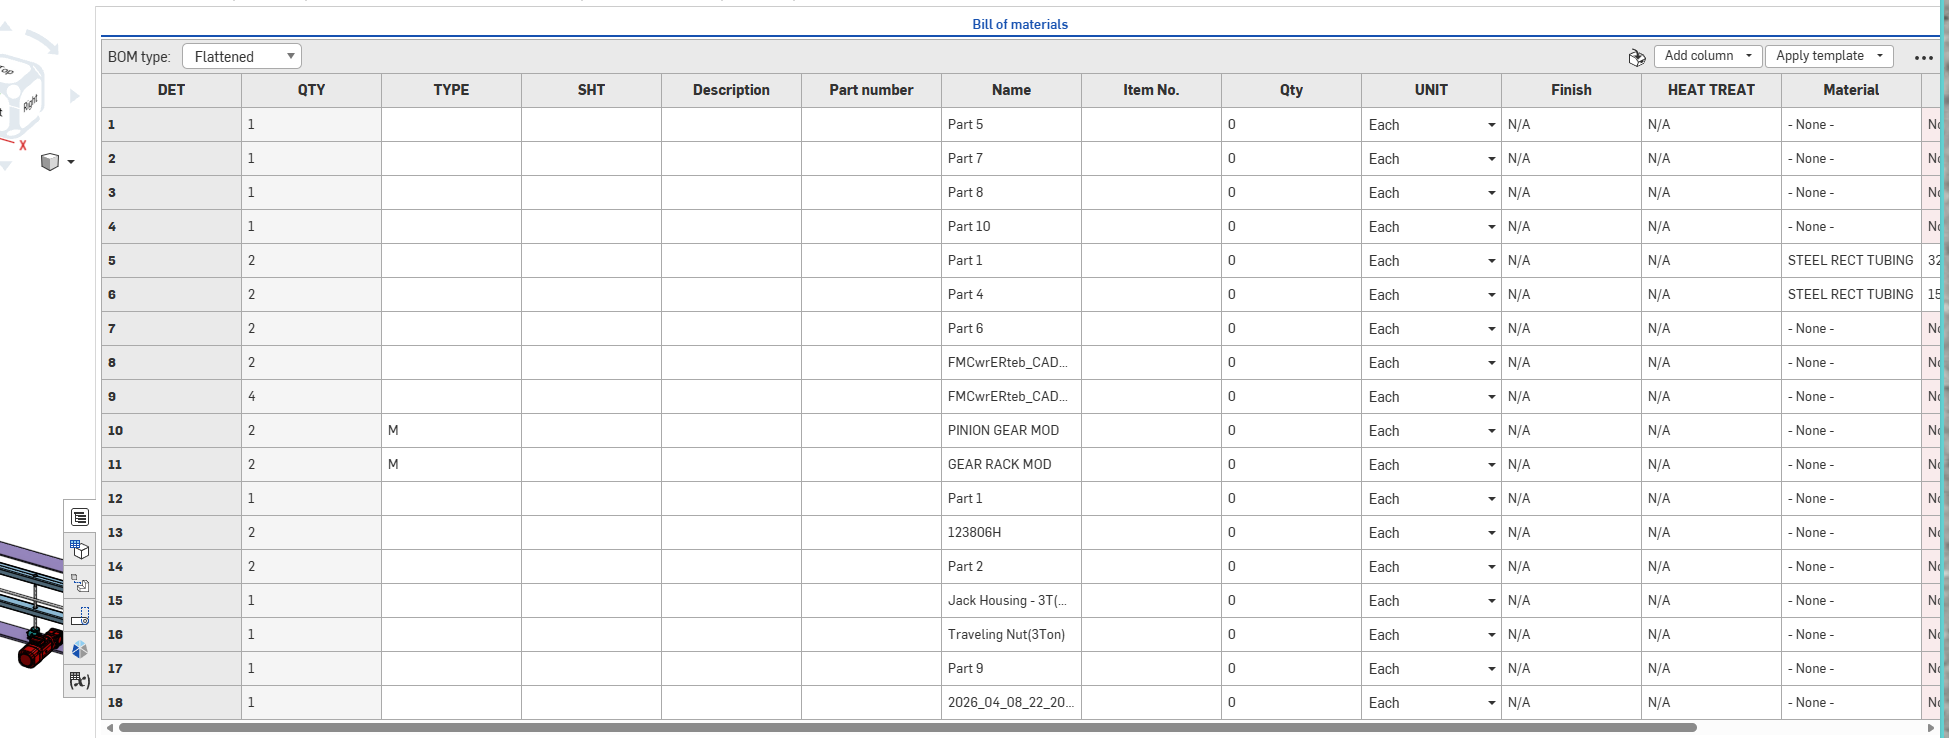Click the Name cell 'Part 7'
Screen dimensions: 1949x738
point(1011,159)
